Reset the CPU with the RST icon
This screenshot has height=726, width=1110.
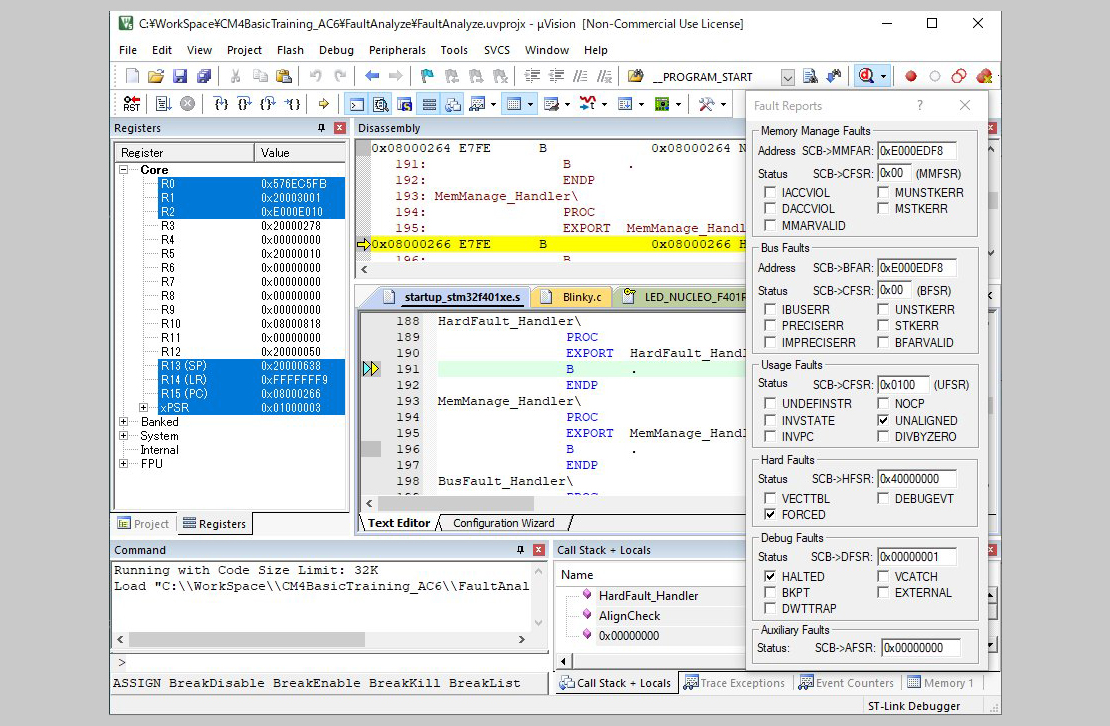pos(132,104)
